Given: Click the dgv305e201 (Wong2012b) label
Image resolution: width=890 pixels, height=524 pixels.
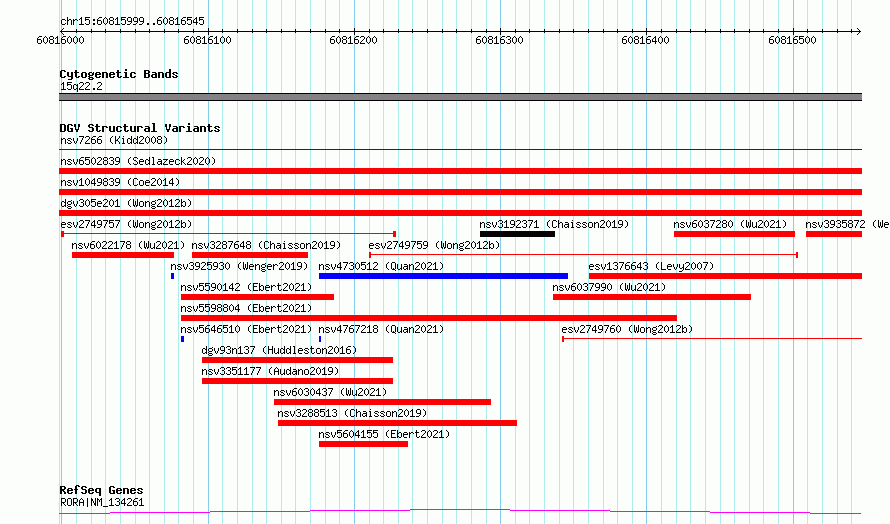Looking at the screenshot, I should tap(126, 203).
